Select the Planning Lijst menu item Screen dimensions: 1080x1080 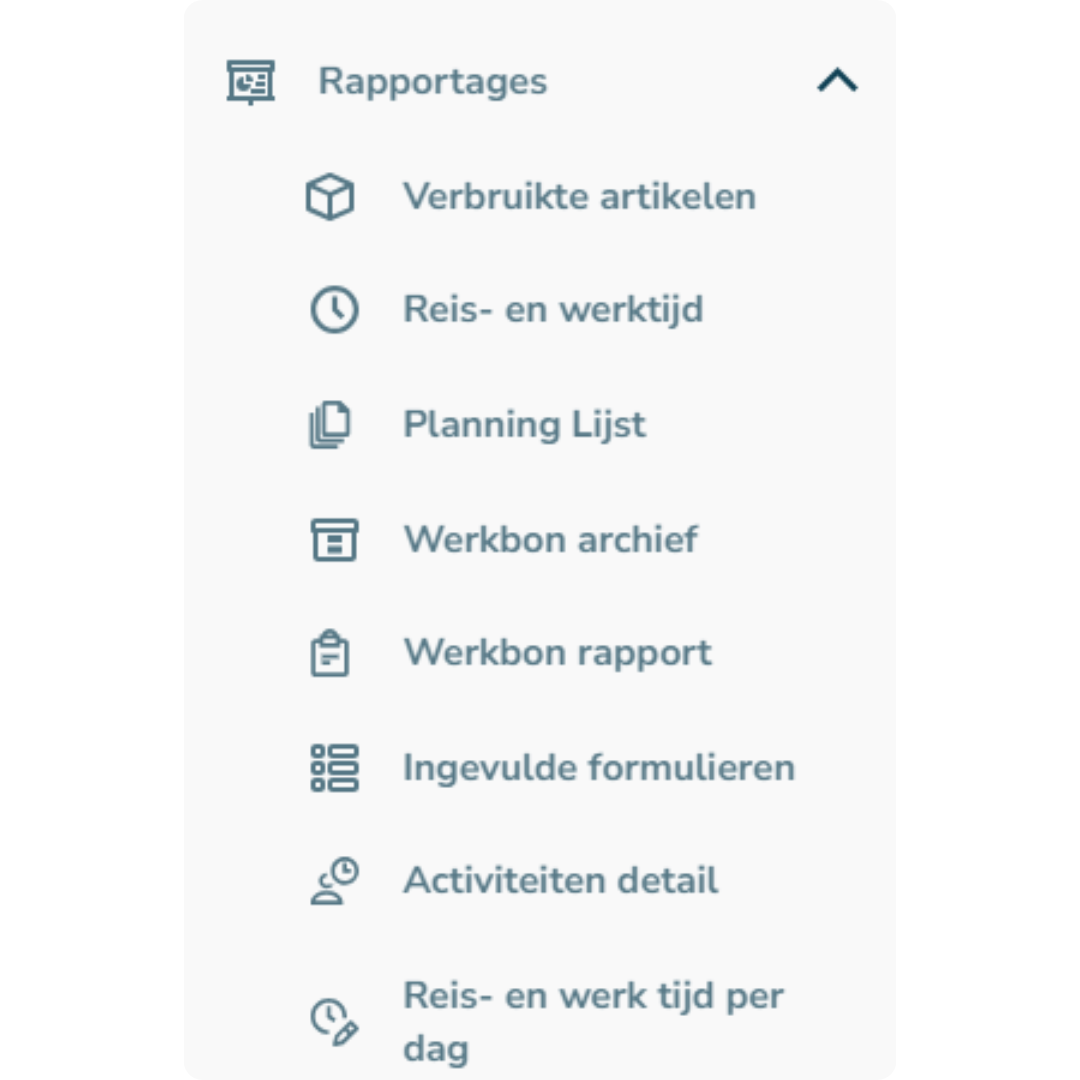tap(524, 425)
